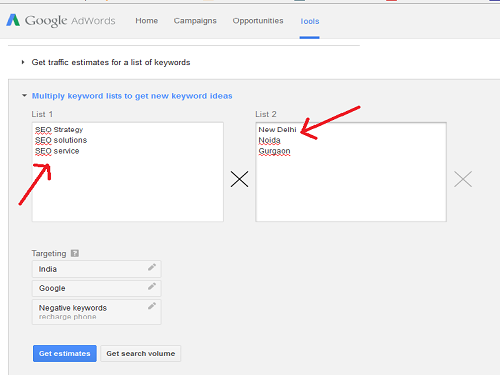Click the 'Noida' line in List 2
This screenshot has height=375, width=500.
[269, 140]
